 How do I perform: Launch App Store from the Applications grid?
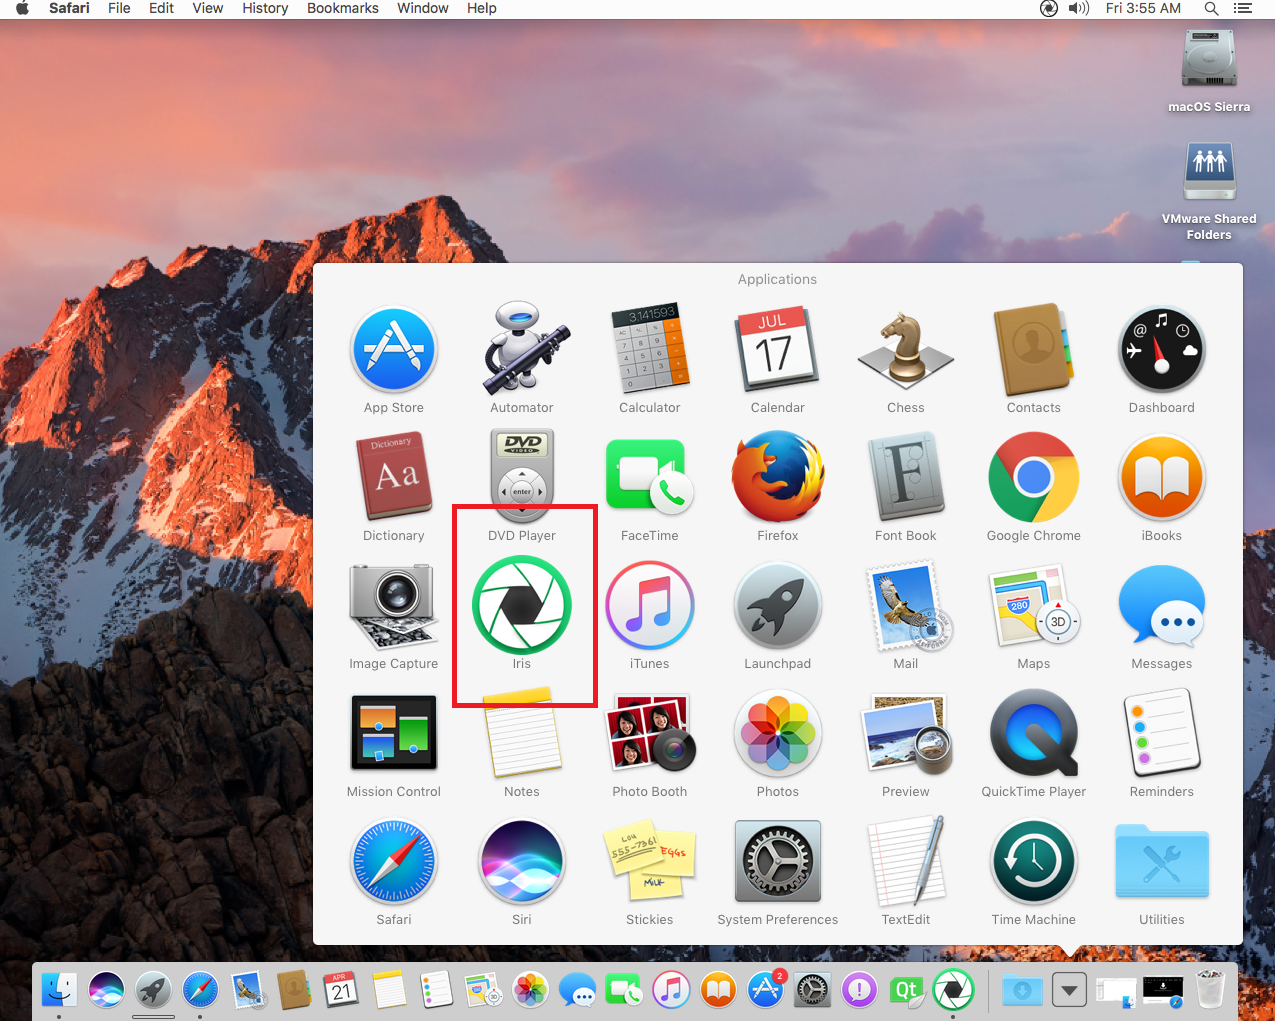pos(394,350)
